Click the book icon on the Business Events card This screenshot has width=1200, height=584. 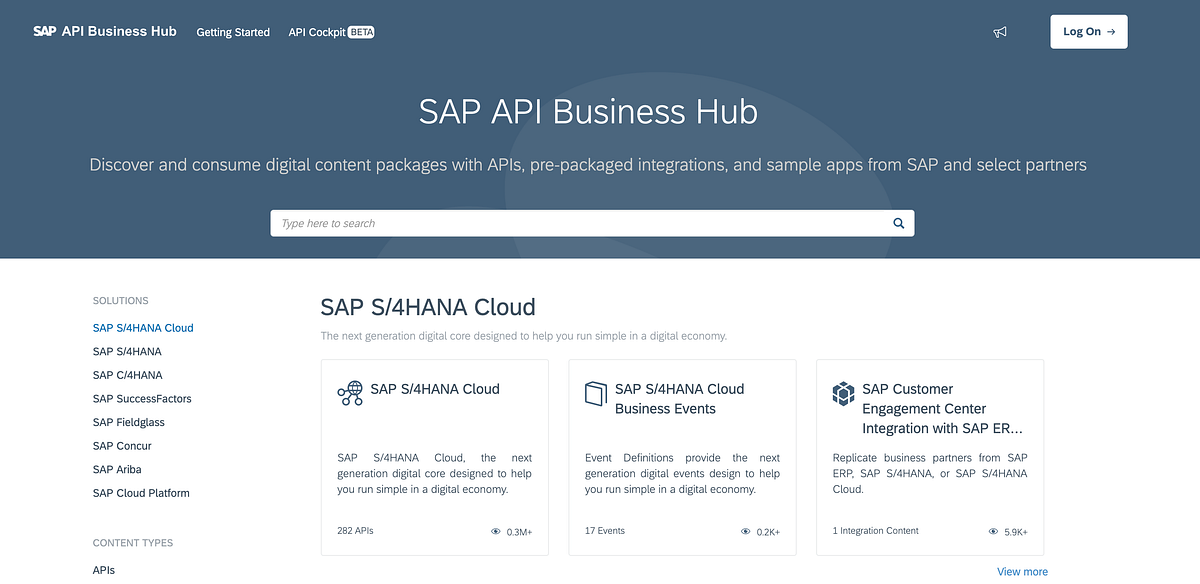click(x=596, y=393)
